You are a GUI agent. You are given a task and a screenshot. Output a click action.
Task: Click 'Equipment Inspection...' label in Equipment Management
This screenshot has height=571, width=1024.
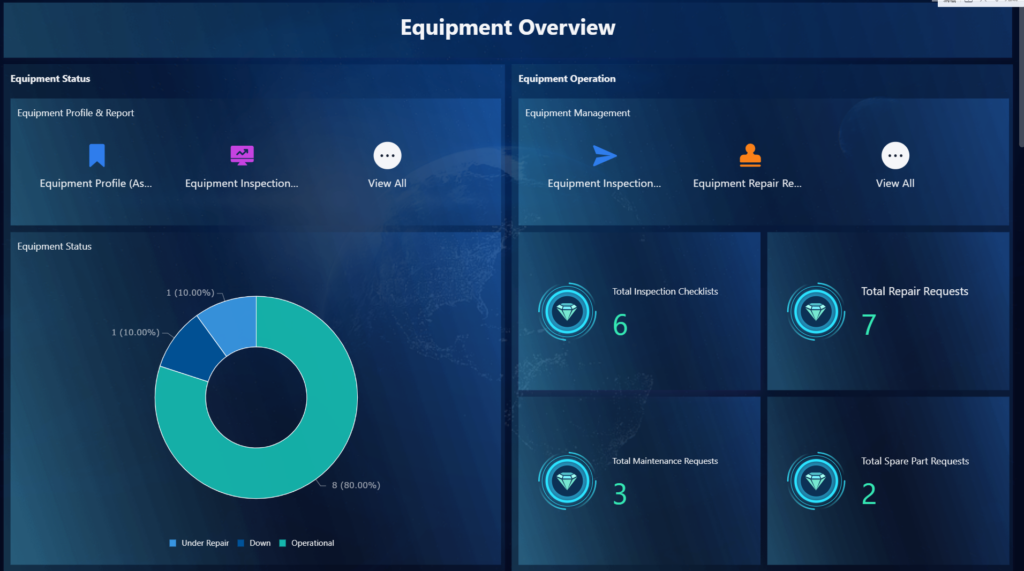[x=604, y=184]
